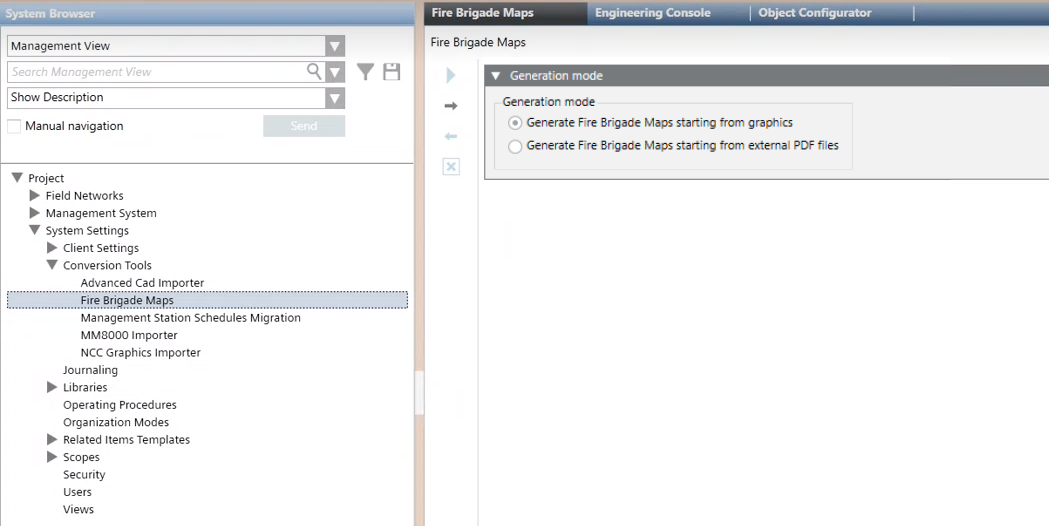Click the Search Management View field
Viewport: 1049px width, 526px height.
(155, 72)
